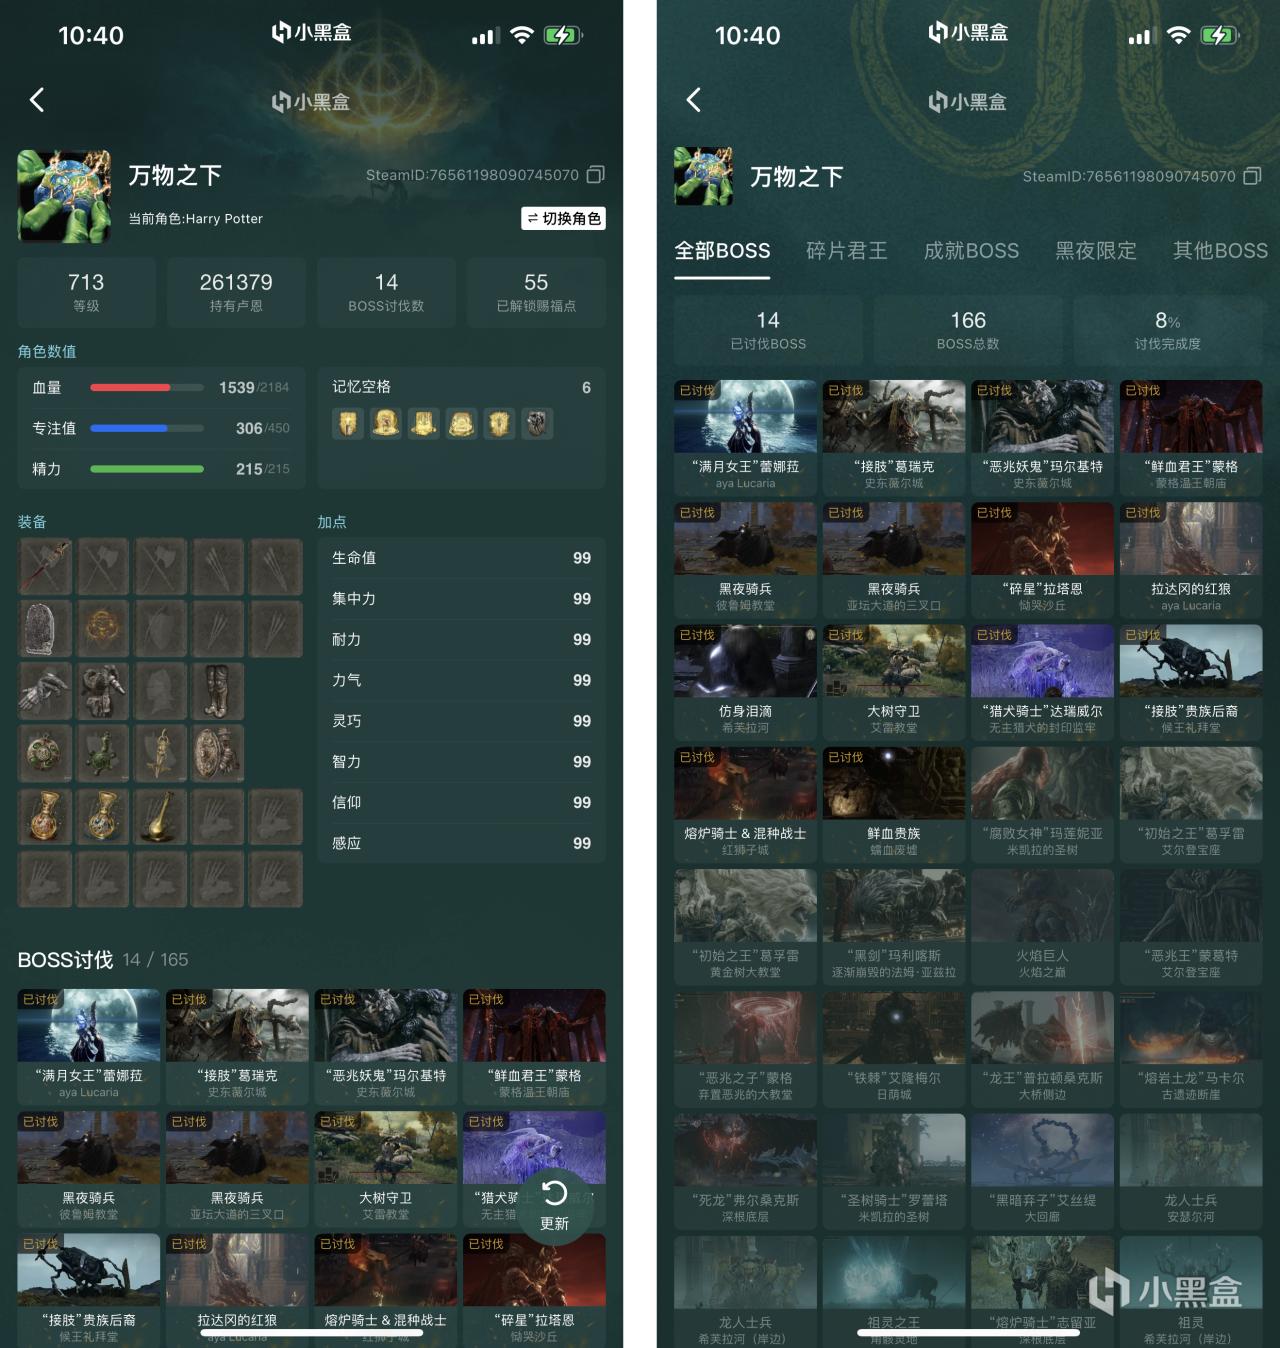Tap the 耐力 99 attribute row
The width and height of the screenshot is (1280, 1348).
click(x=461, y=640)
